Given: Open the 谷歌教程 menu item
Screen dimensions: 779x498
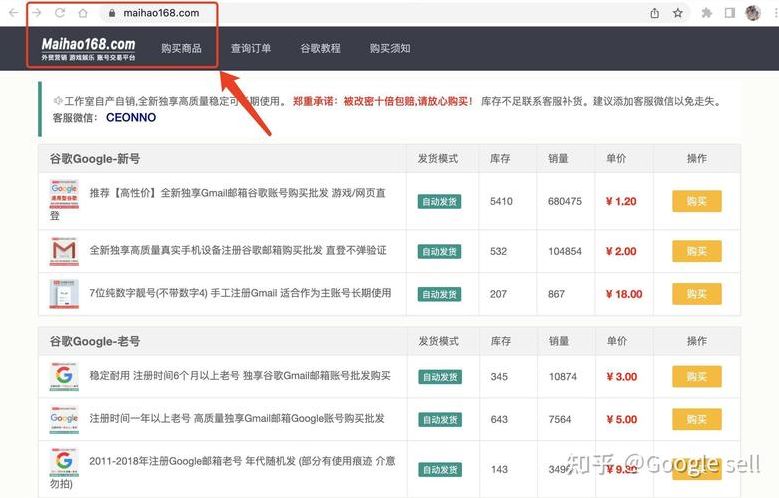Looking at the screenshot, I should tap(320, 48).
